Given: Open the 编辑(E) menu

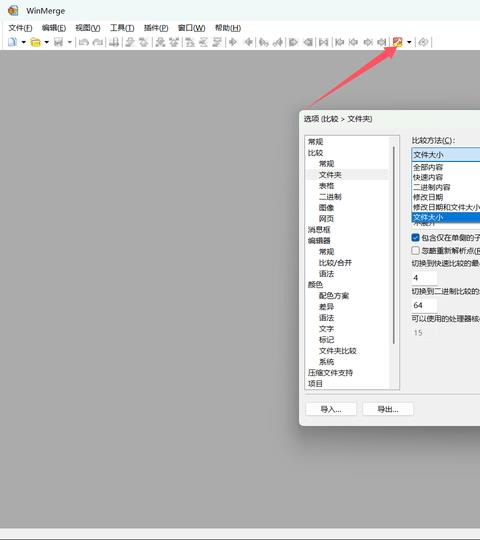Looking at the screenshot, I should [x=54, y=28].
